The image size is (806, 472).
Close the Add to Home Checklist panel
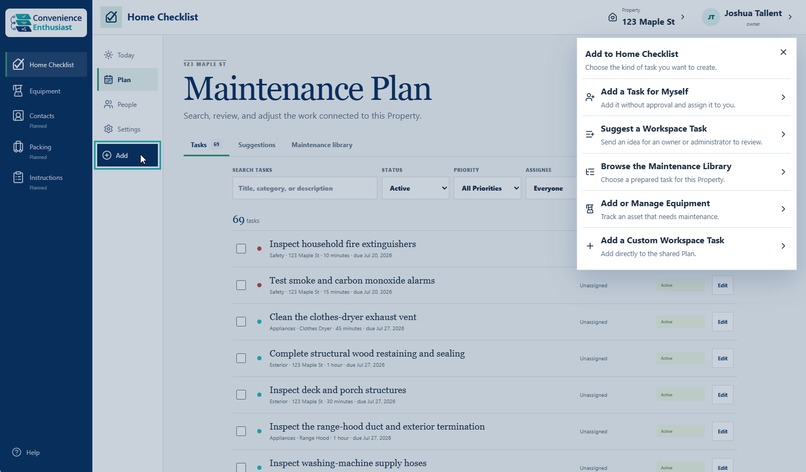783,52
